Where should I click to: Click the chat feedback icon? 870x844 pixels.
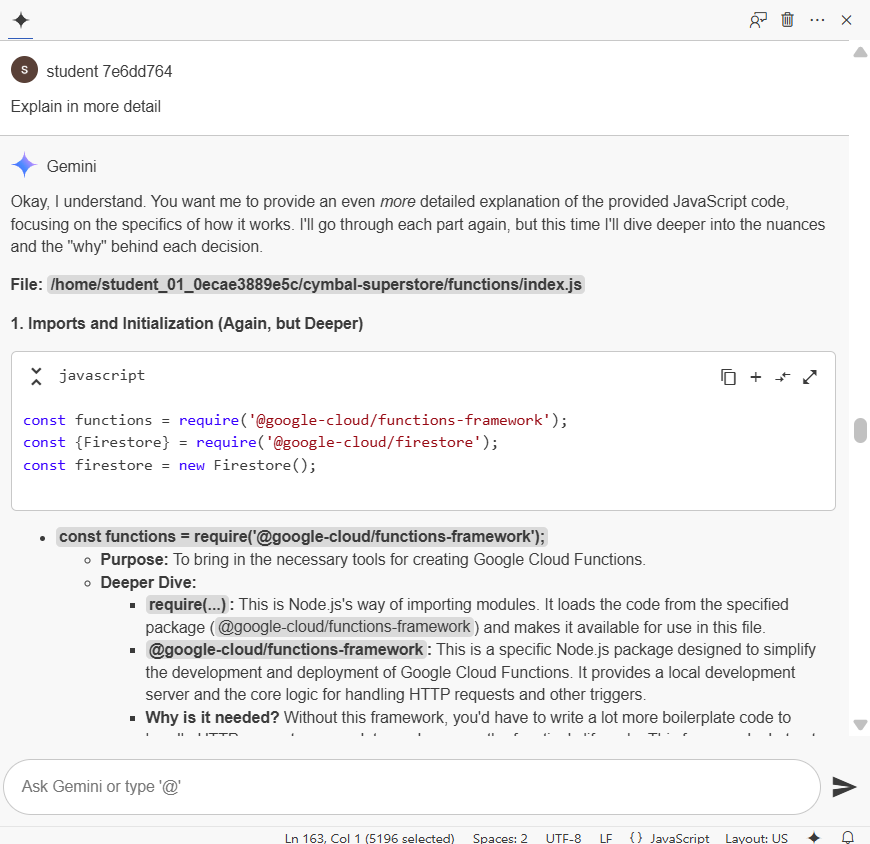[x=758, y=21]
